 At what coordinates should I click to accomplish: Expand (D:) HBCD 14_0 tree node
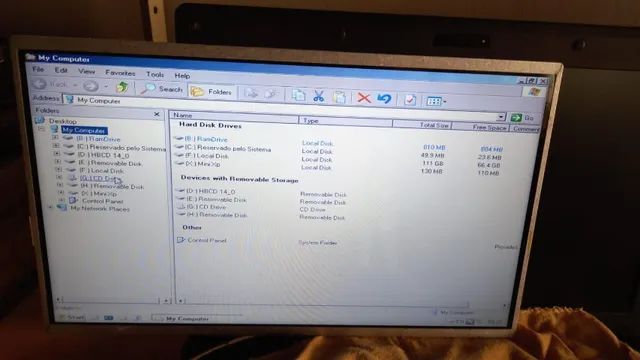(x=57, y=153)
